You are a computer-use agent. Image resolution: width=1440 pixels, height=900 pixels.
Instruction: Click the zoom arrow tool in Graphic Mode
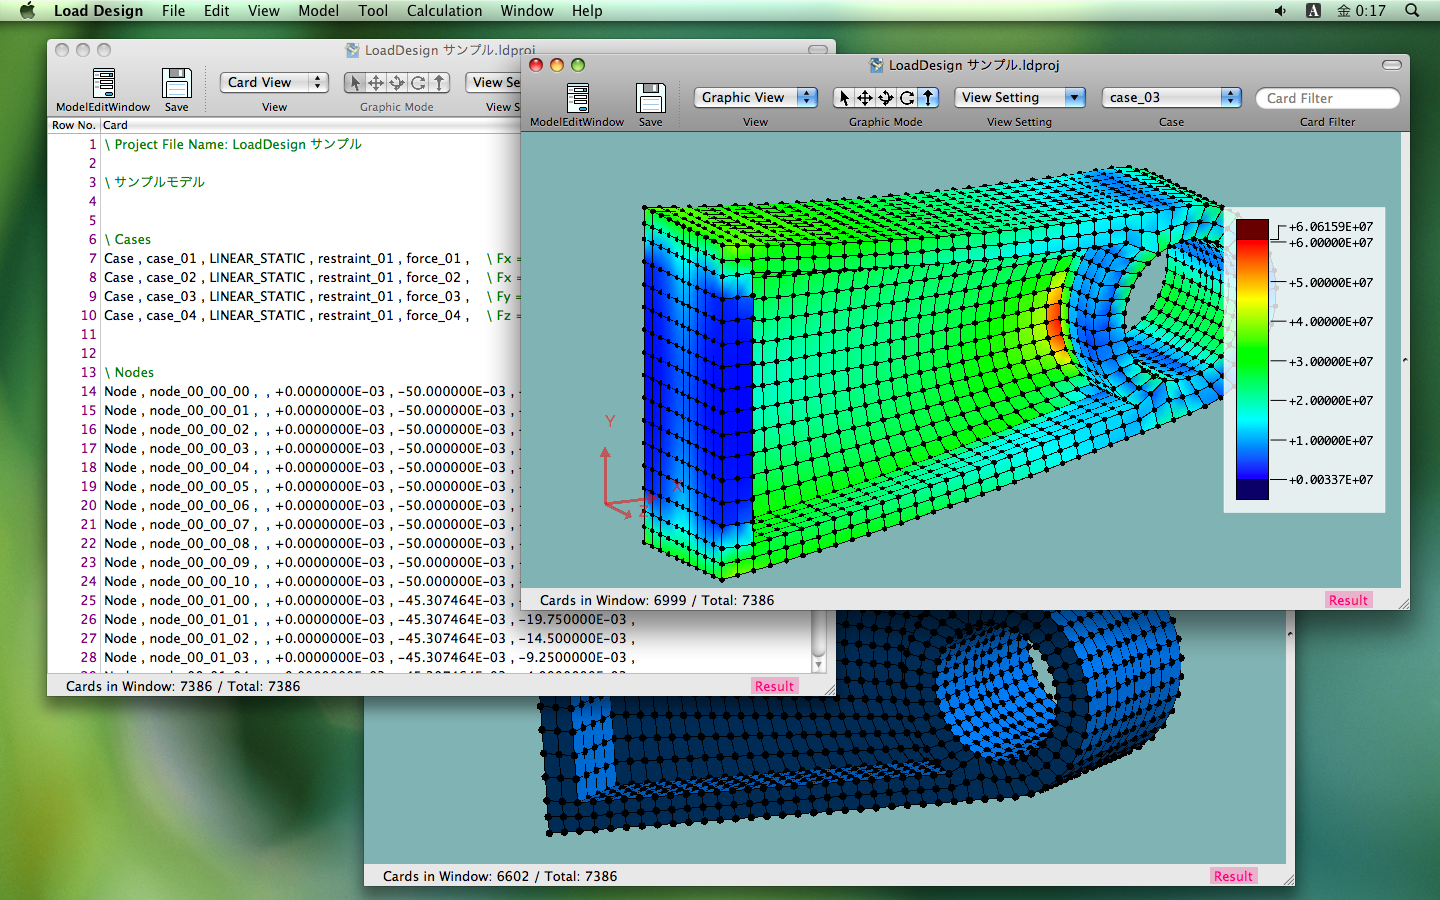pyautogui.click(x=926, y=97)
